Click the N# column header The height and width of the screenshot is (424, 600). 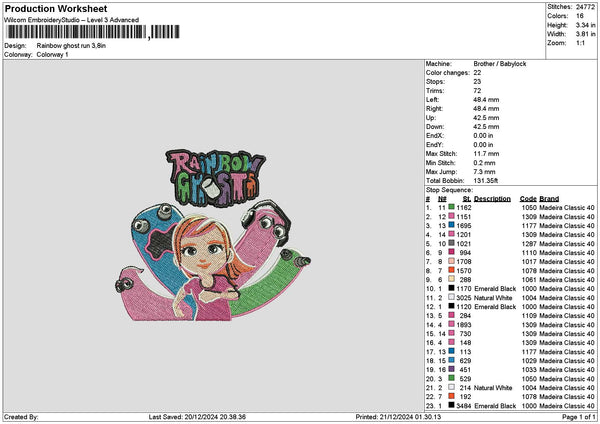click(442, 199)
